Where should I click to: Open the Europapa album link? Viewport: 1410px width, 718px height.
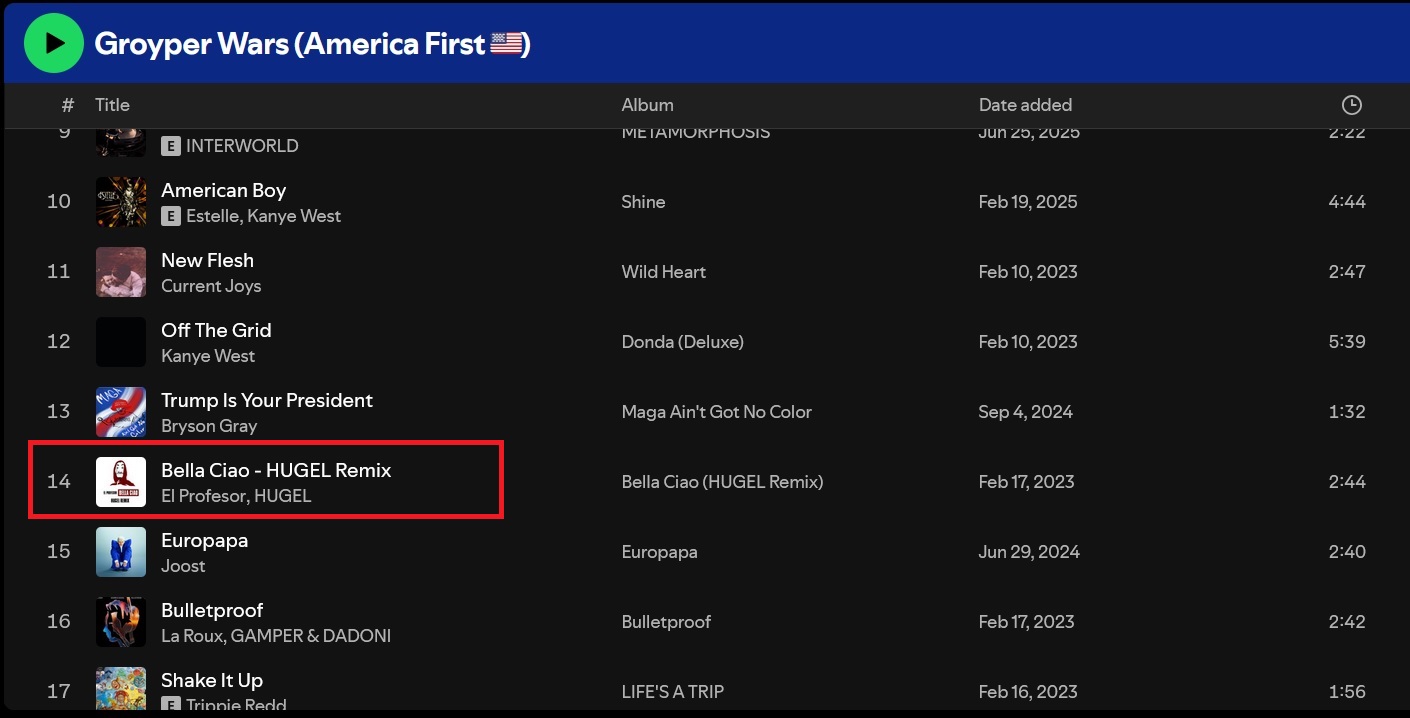tap(659, 552)
